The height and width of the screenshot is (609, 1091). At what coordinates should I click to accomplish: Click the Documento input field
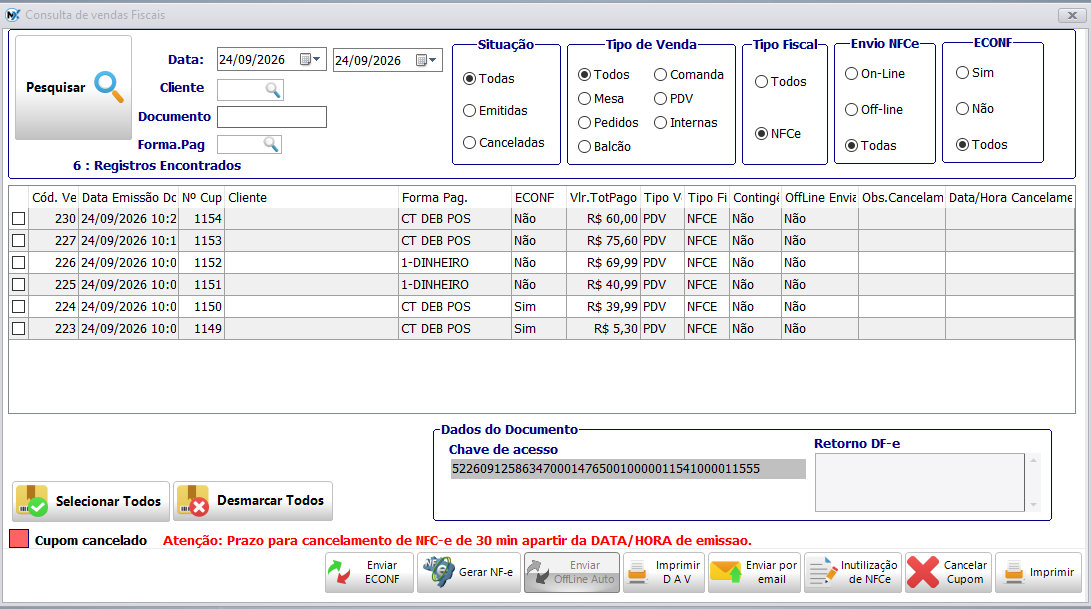(x=272, y=117)
